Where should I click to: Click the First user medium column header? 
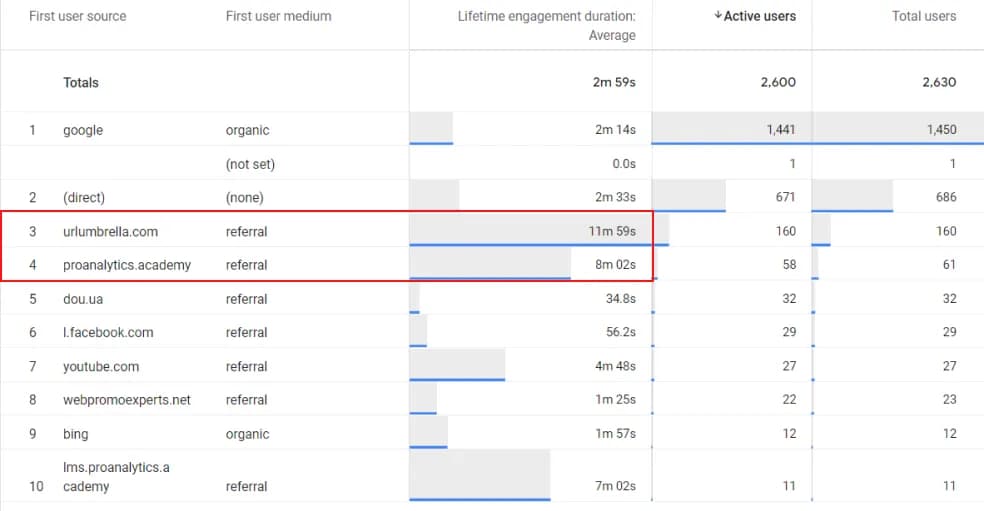click(278, 16)
